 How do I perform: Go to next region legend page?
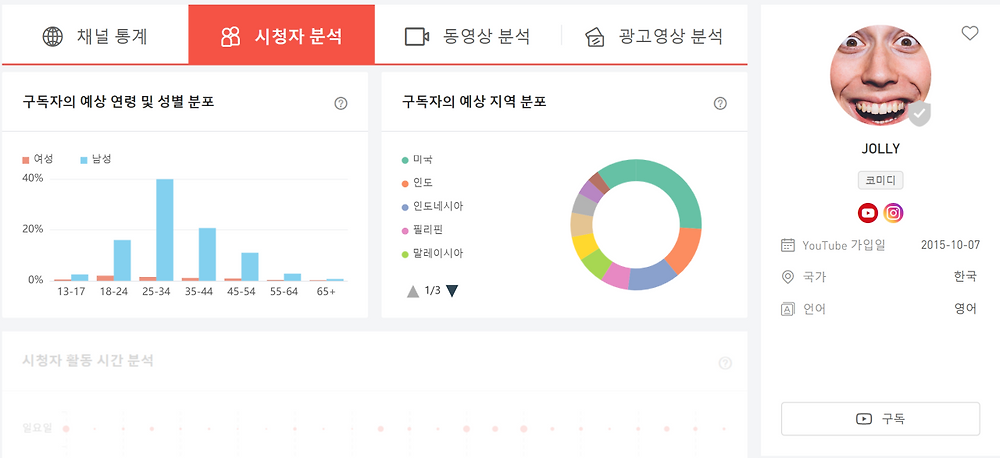(x=452, y=291)
